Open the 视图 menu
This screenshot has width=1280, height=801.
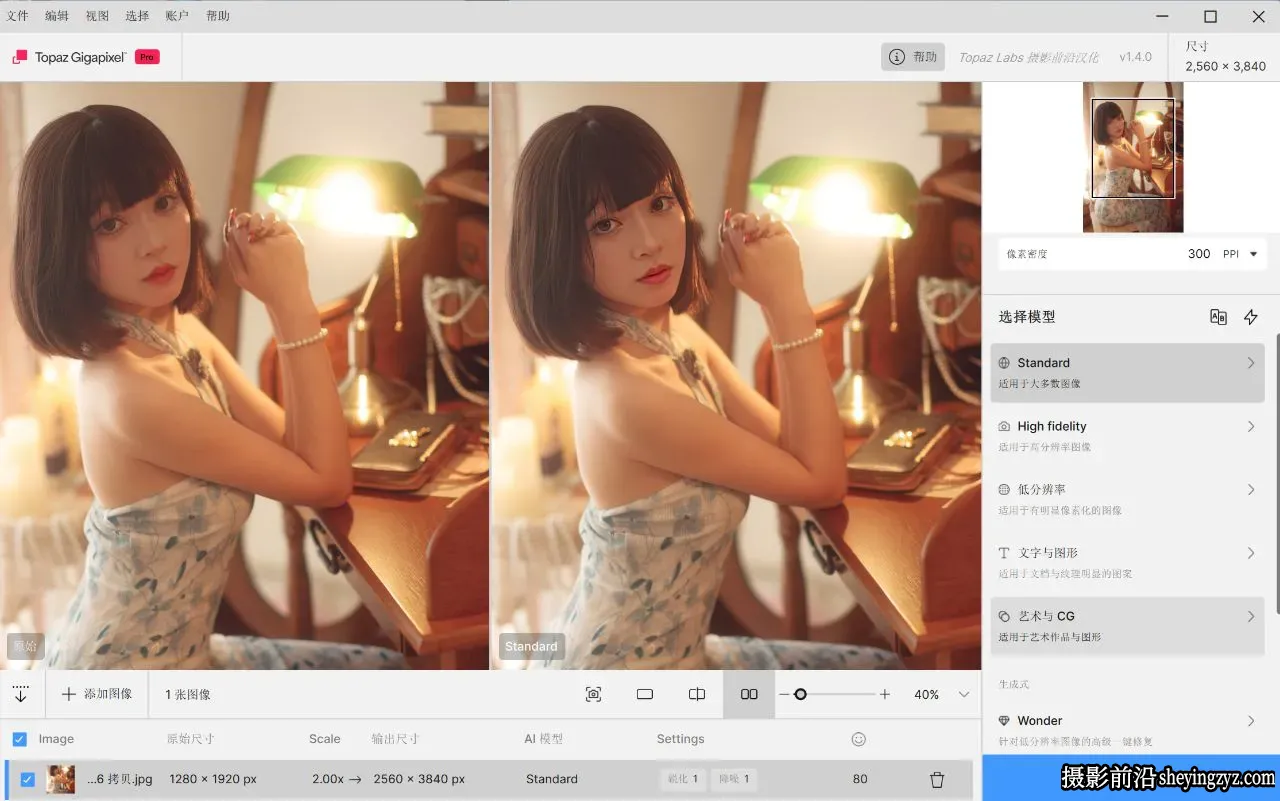[97, 16]
